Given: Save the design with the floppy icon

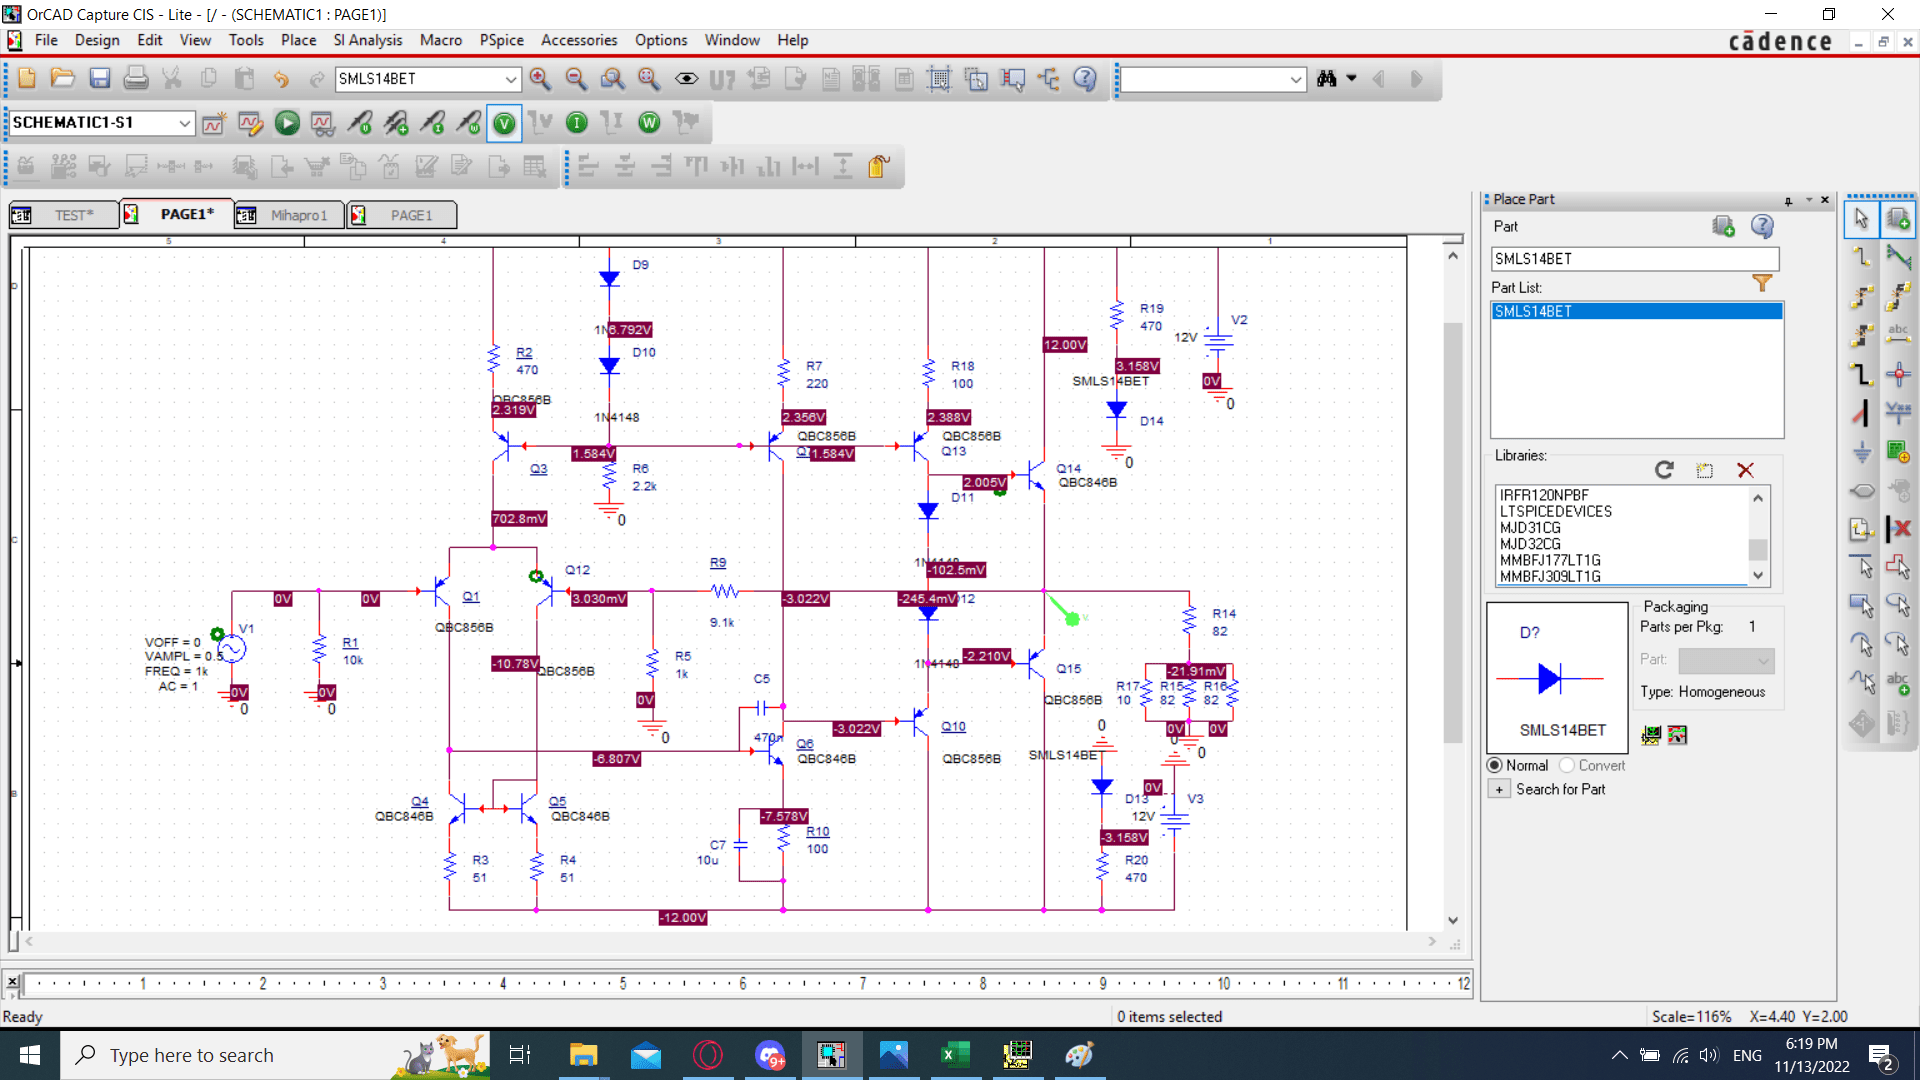Looking at the screenshot, I should [99, 79].
